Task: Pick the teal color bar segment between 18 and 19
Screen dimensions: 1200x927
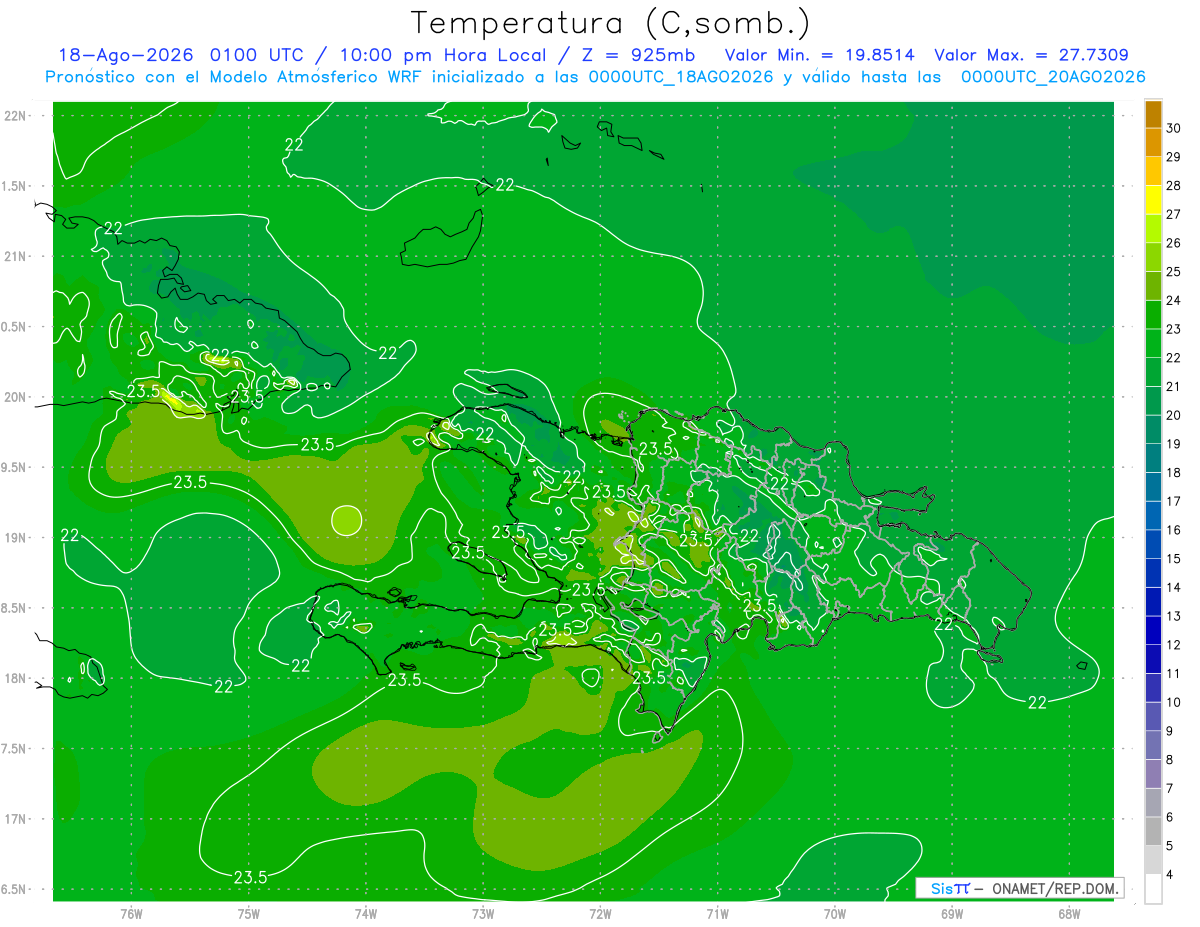Action: coord(1153,459)
